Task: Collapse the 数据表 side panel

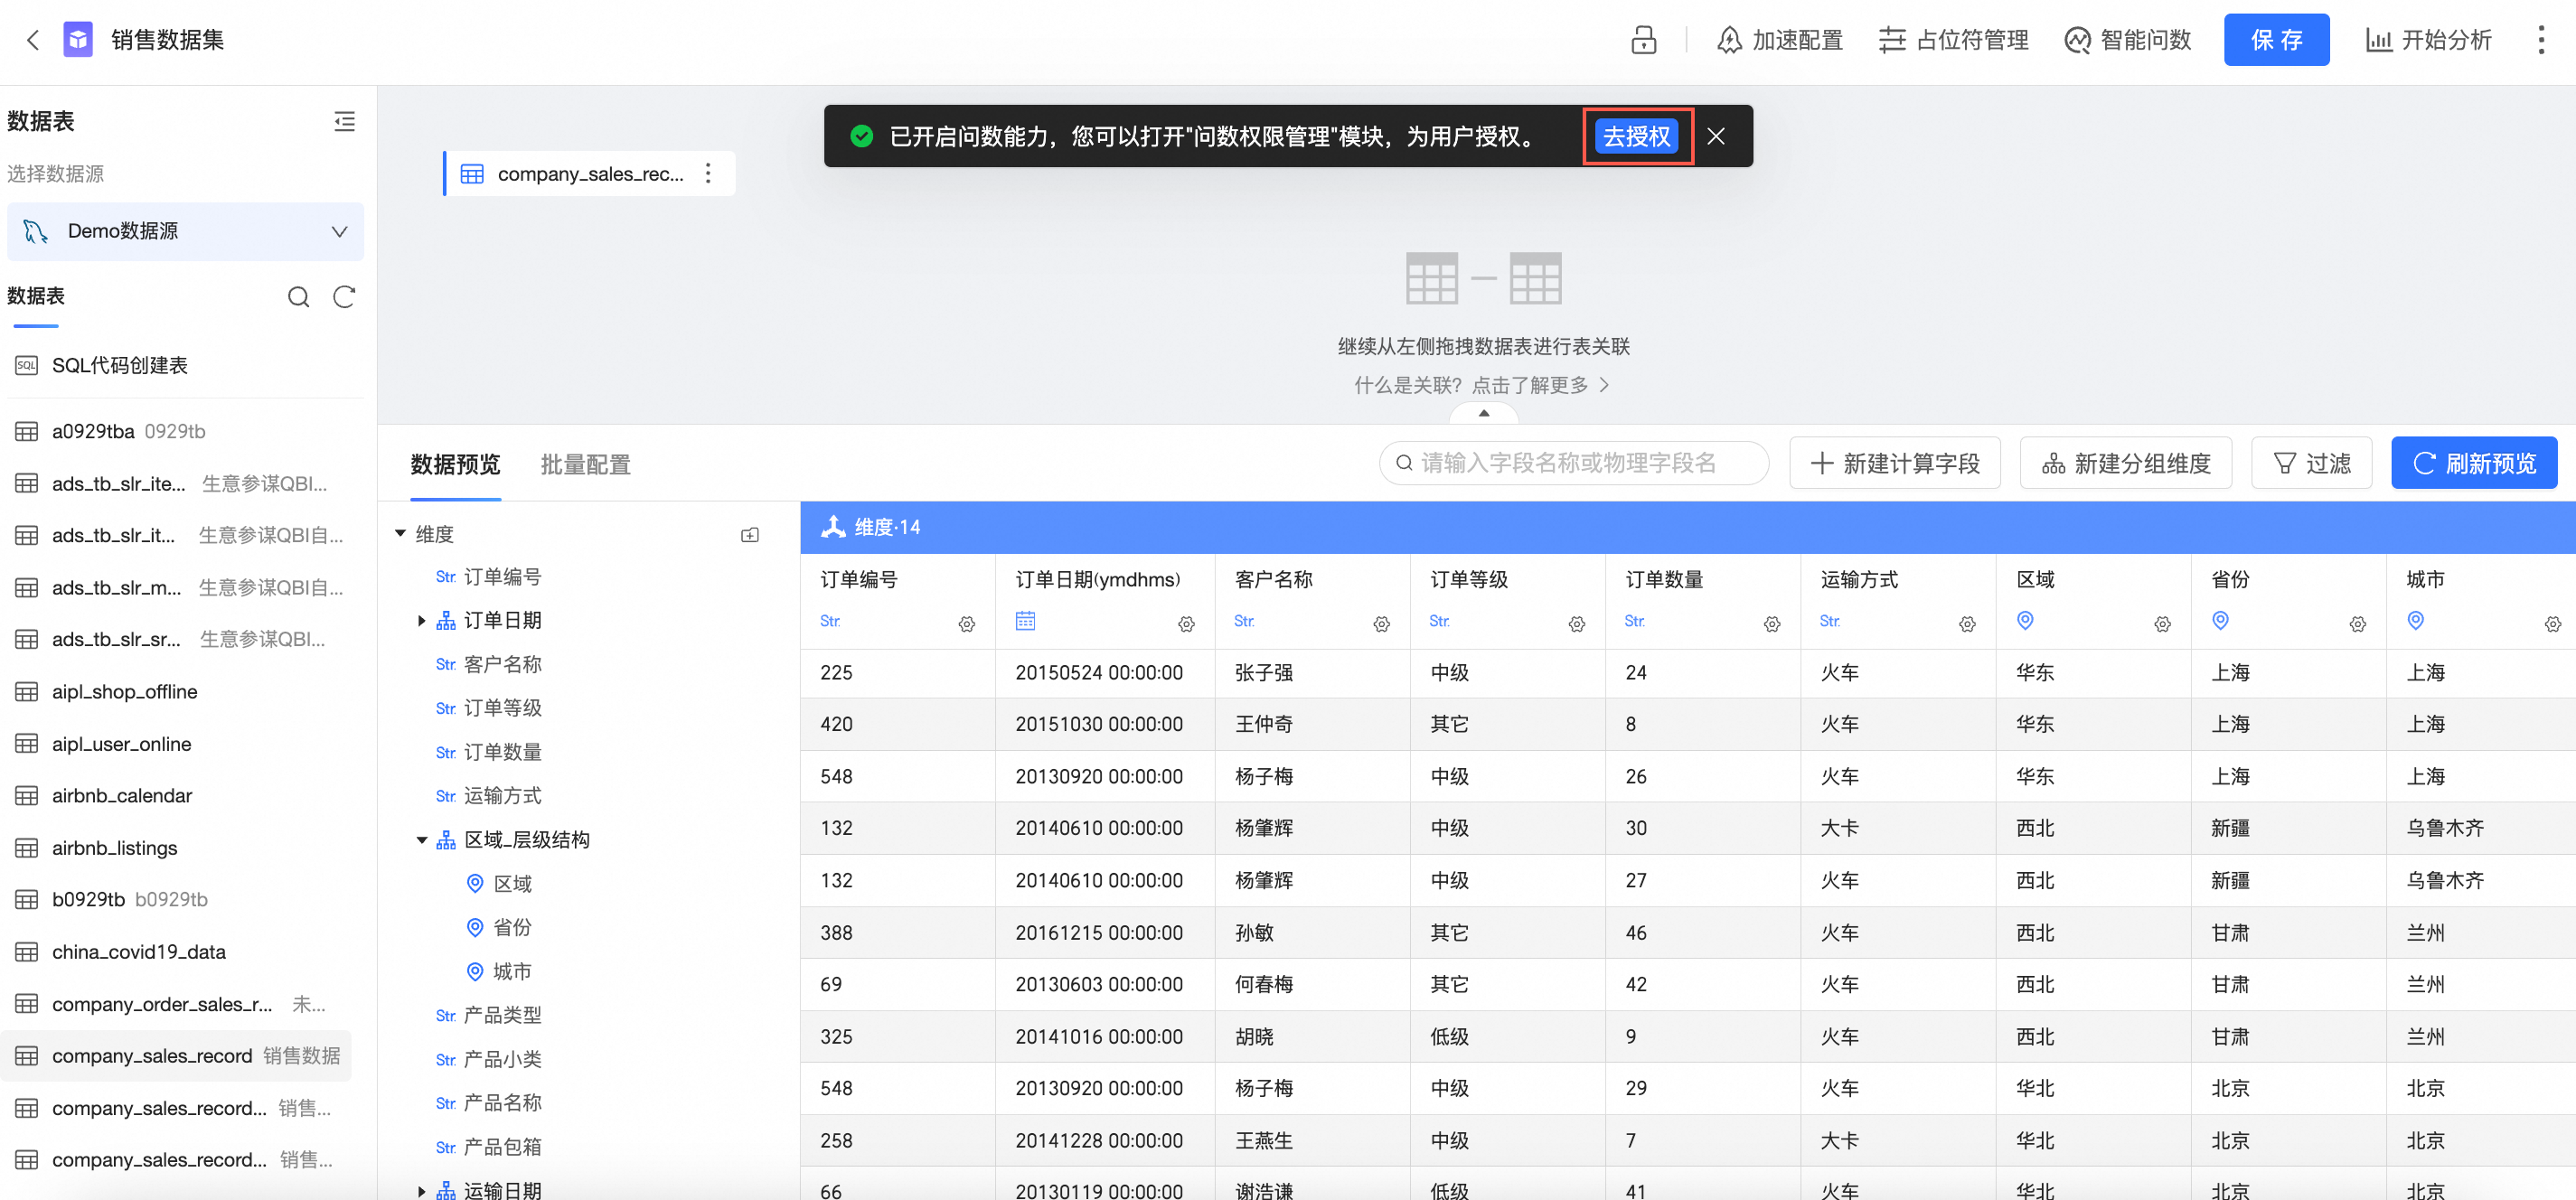Action: (x=344, y=121)
